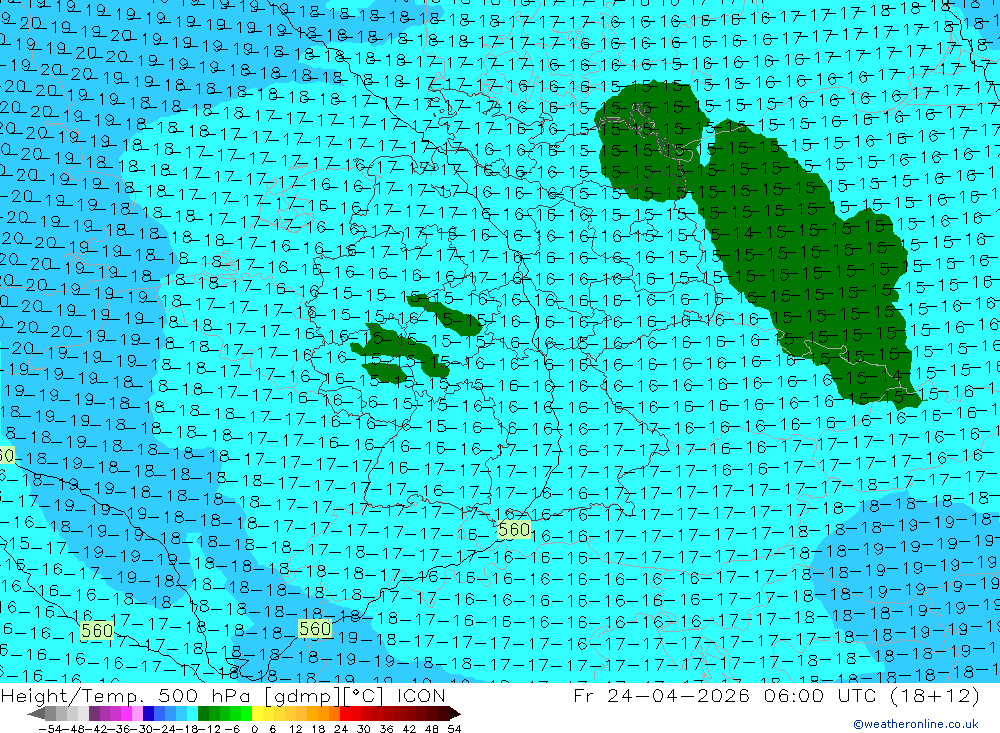Click the "-54" legend value
The image size is (1000, 733).
click(50, 729)
